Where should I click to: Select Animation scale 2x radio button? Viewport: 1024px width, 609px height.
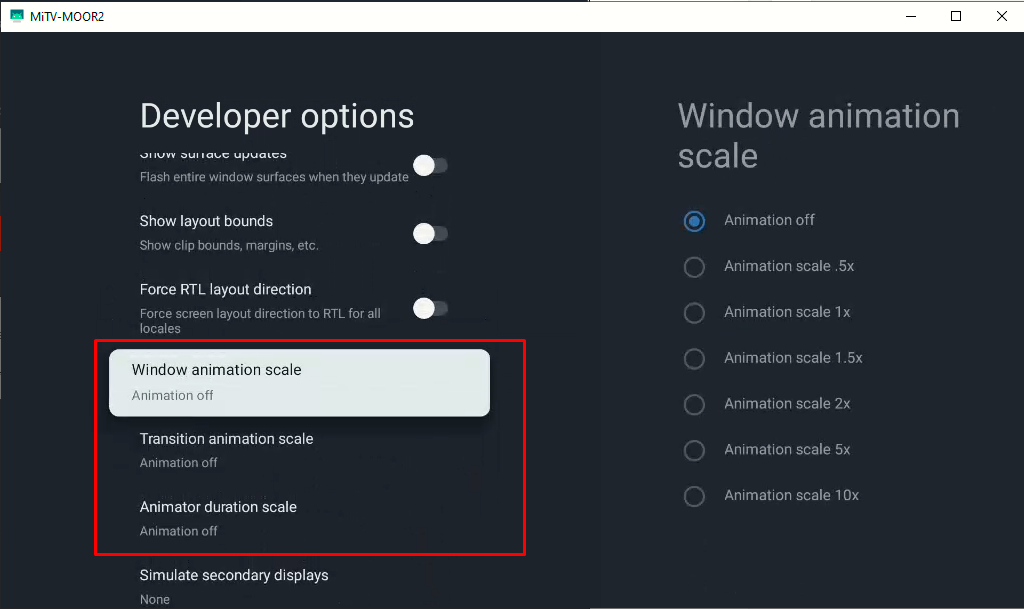[694, 405]
